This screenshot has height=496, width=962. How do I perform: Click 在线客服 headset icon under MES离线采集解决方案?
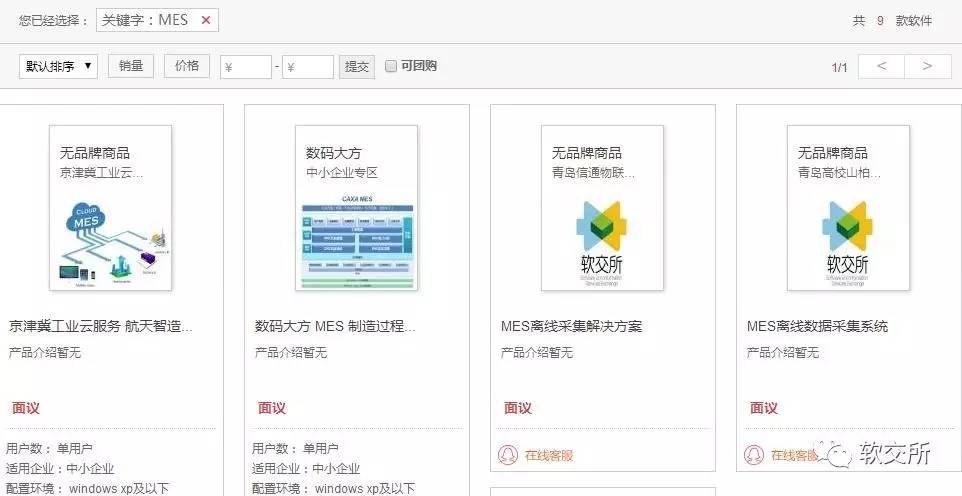coord(508,455)
